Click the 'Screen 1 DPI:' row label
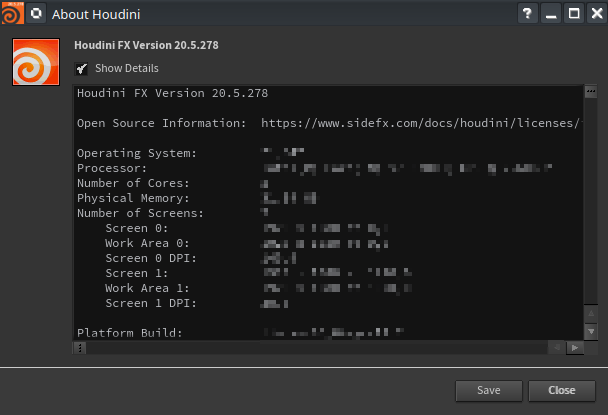This screenshot has width=608, height=415. [x=151, y=303]
